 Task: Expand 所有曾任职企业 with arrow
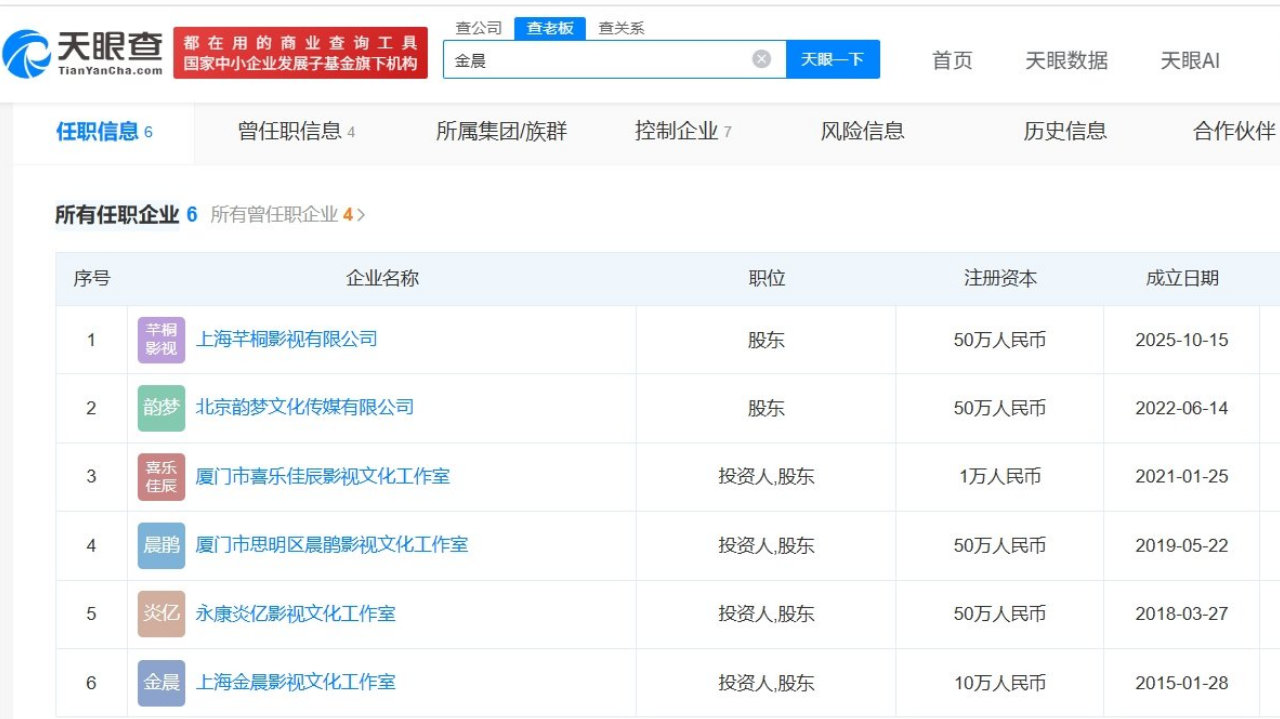coord(288,214)
